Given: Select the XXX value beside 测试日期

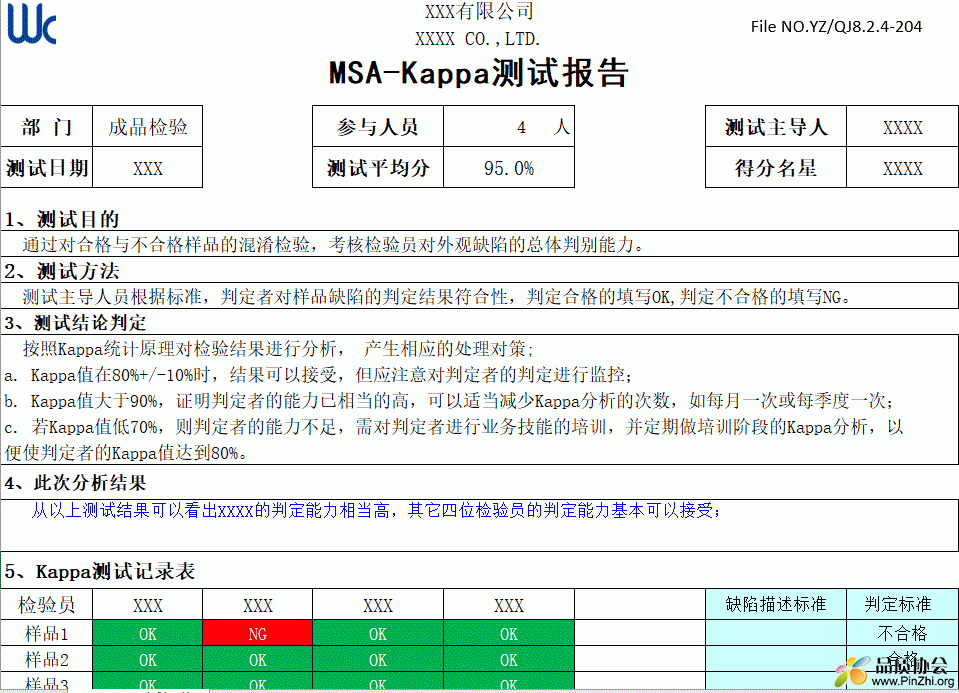Looking at the screenshot, I should point(147,168).
